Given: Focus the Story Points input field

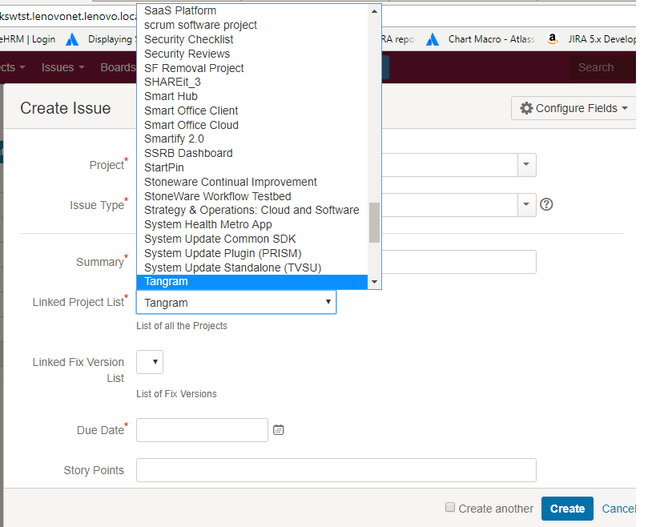Looking at the screenshot, I should pos(336,470).
